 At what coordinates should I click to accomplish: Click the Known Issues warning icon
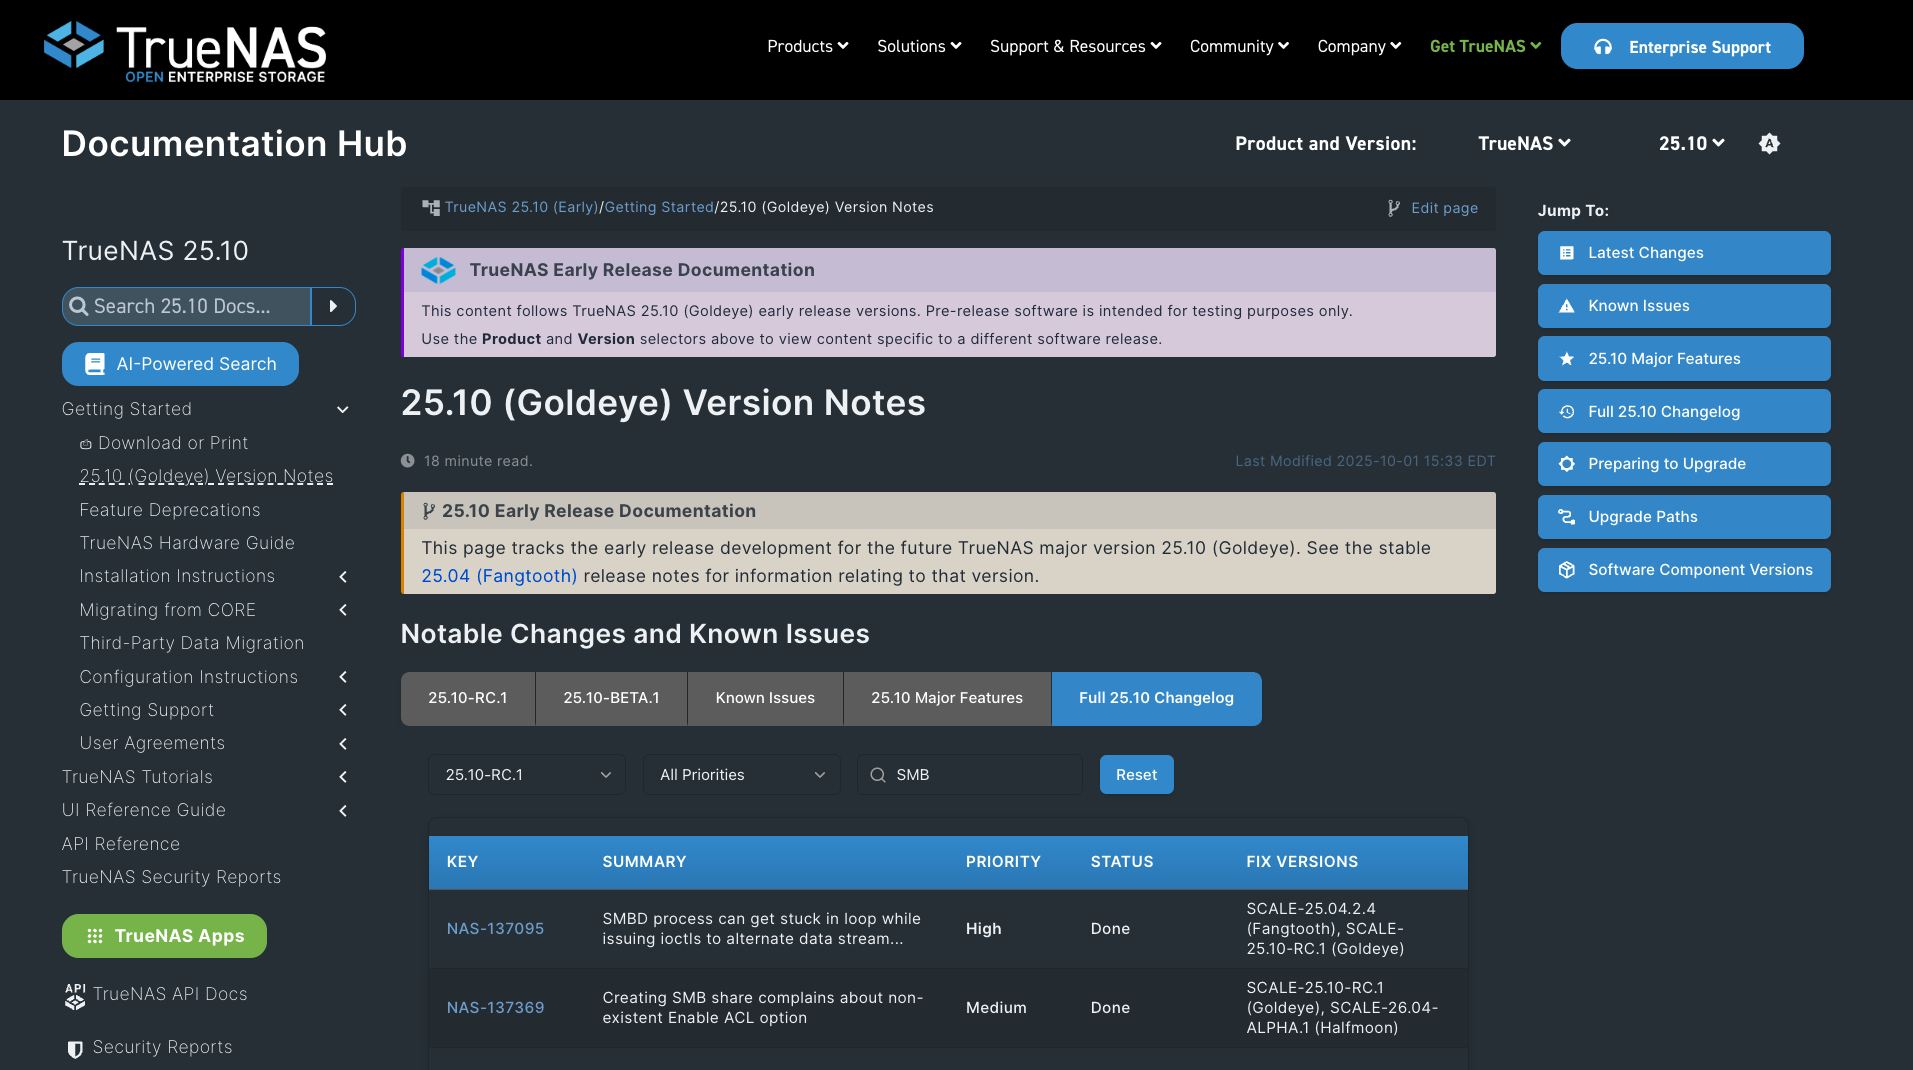click(x=1567, y=306)
